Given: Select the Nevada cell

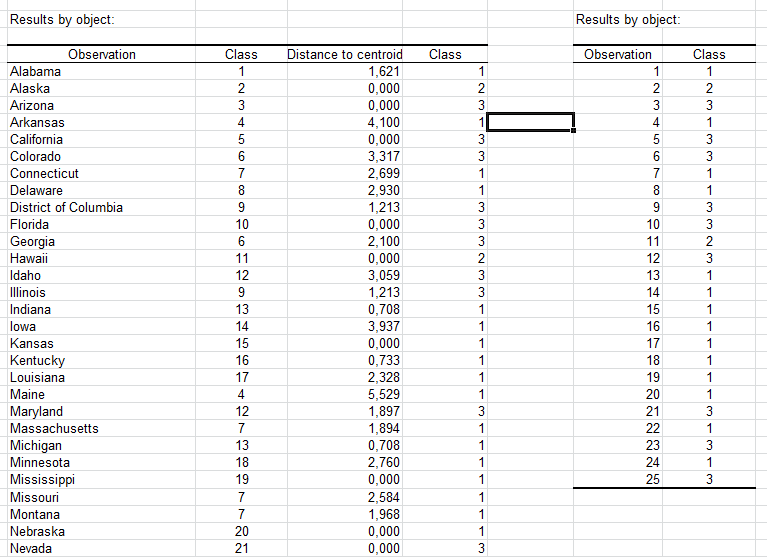Looking at the screenshot, I should click(x=101, y=548).
